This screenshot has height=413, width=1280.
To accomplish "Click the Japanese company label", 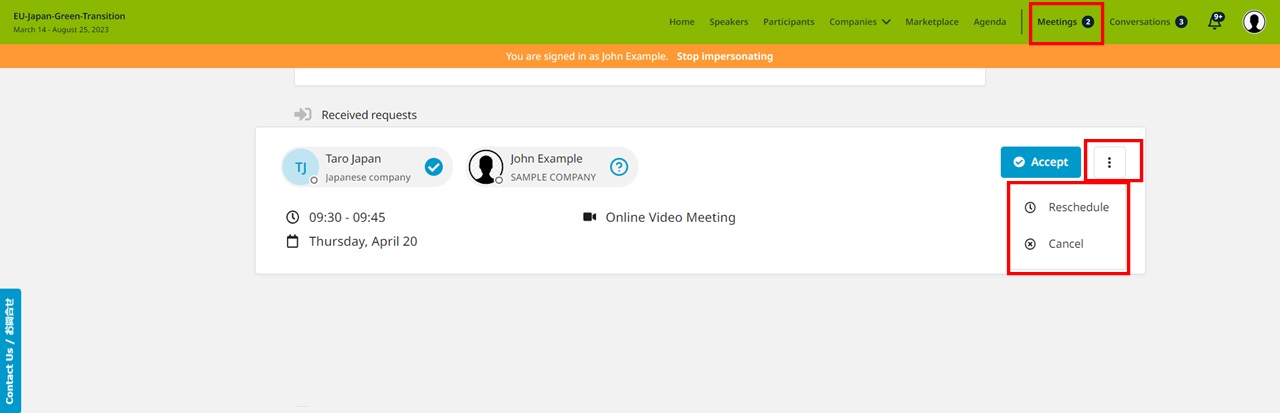I will pyautogui.click(x=368, y=177).
